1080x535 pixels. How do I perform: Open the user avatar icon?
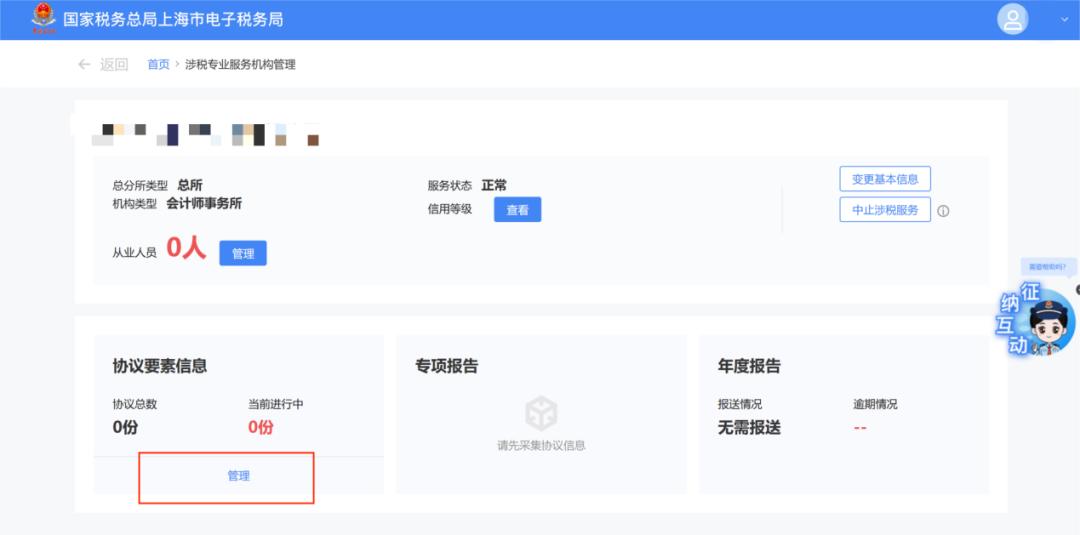[x=1012, y=19]
